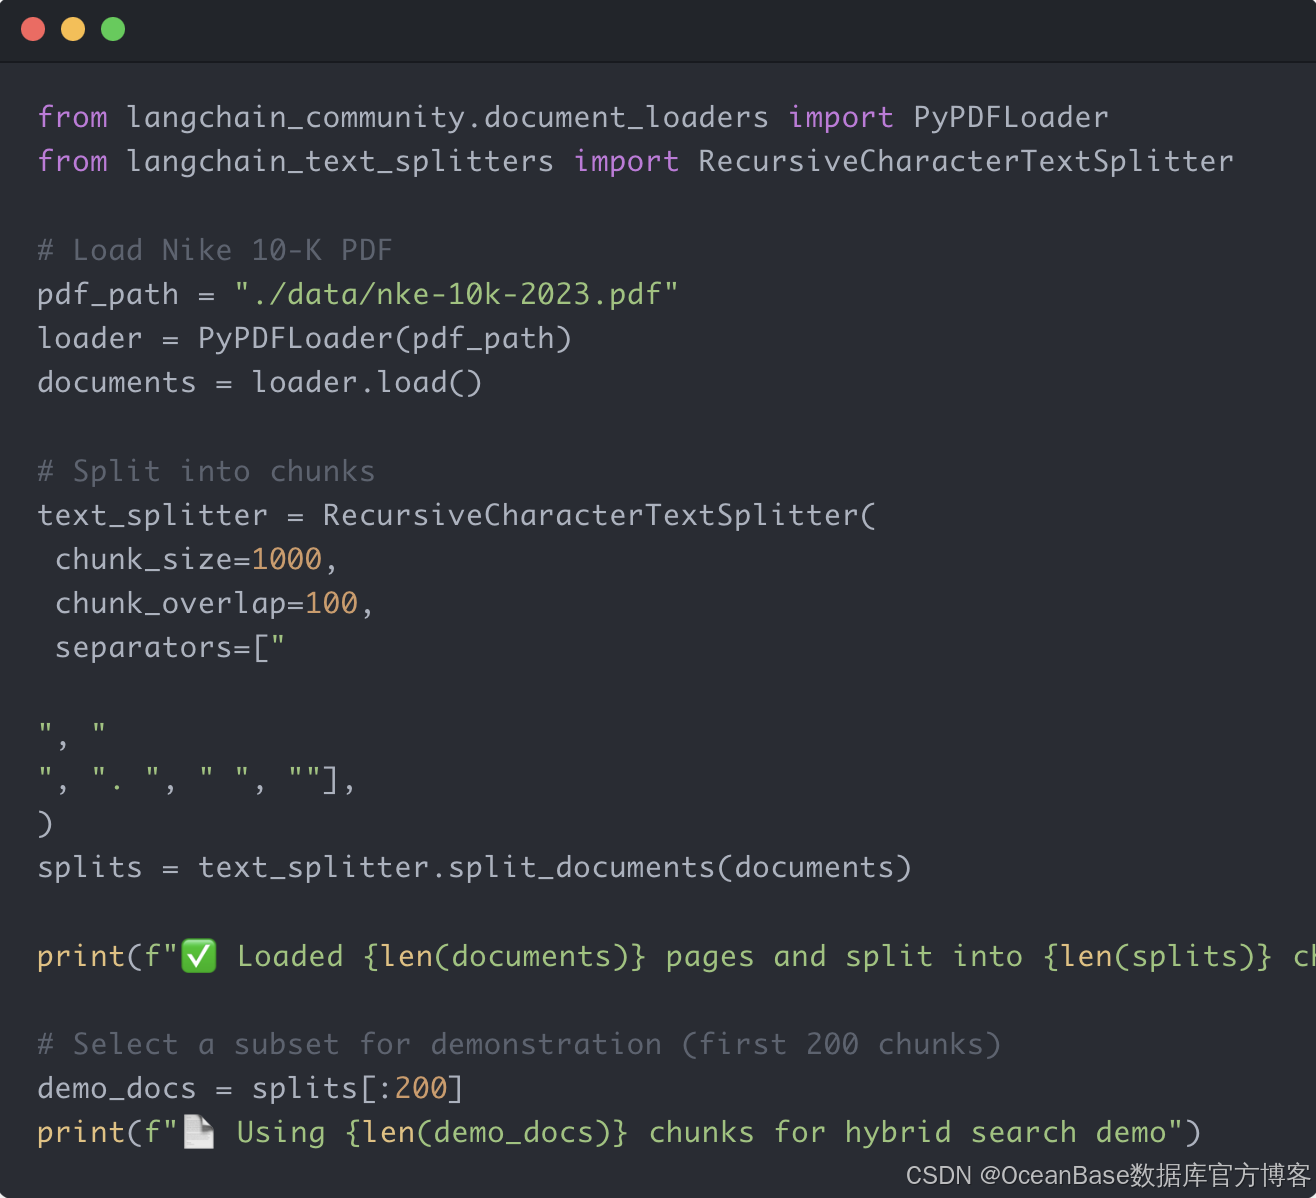This screenshot has height=1198, width=1316.
Task: Click the '# Load Nike 10-K PDF' comment
Action: pyautogui.click(x=215, y=250)
